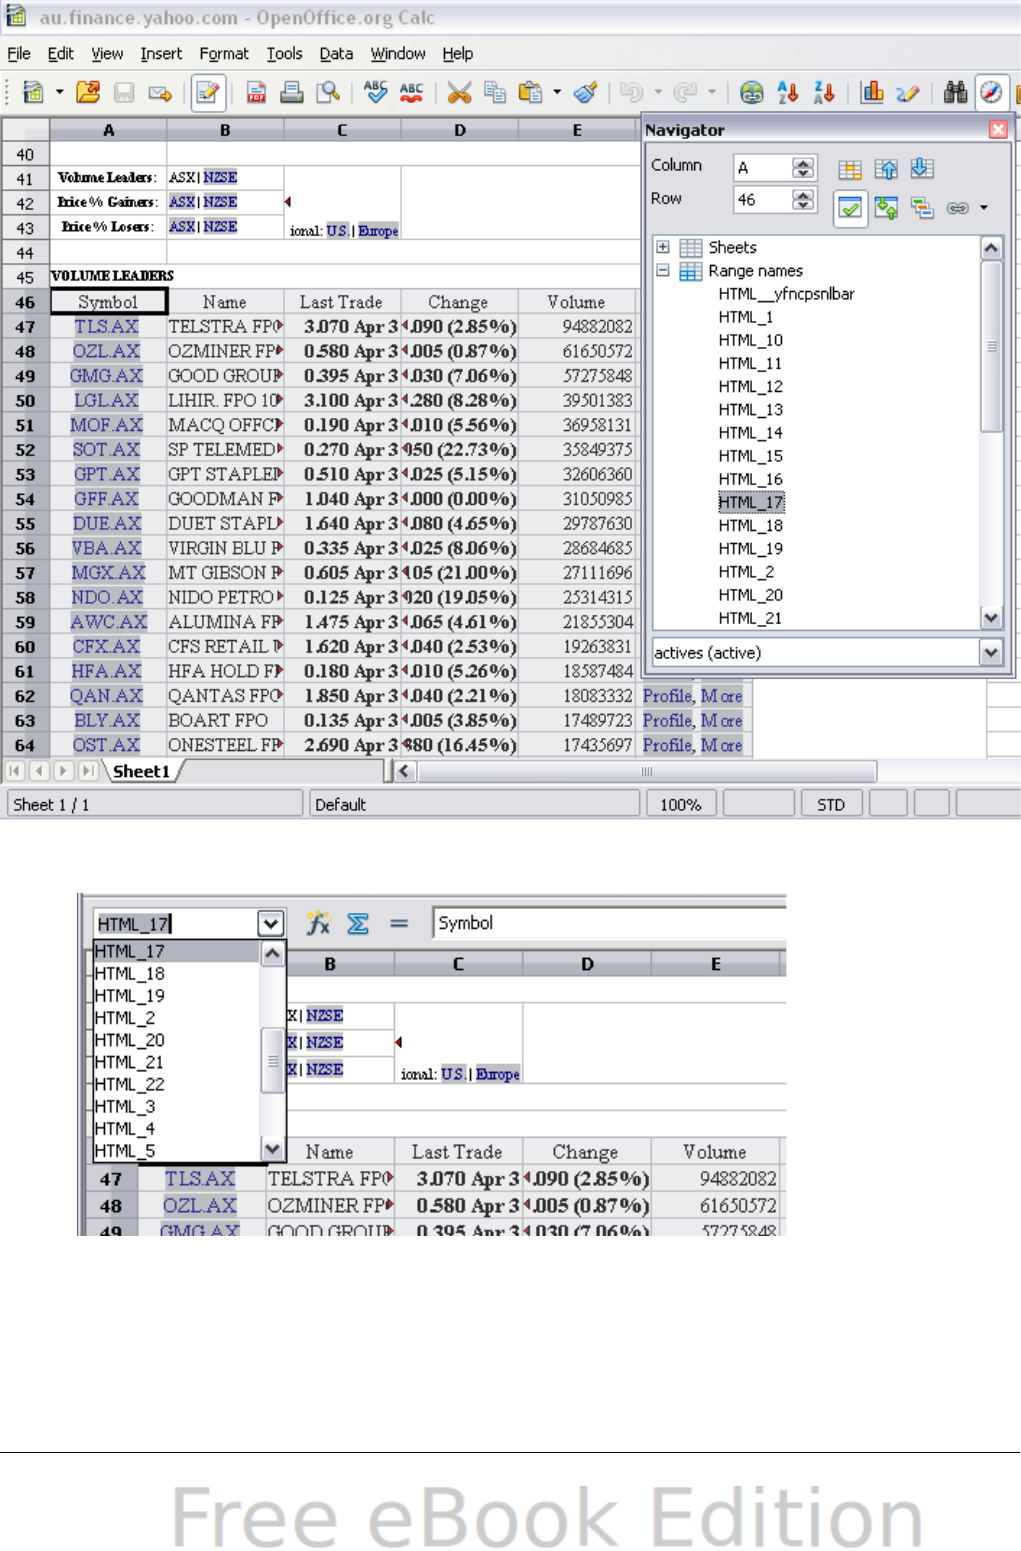Open the Edit menu
Image resolution: width=1021 pixels, height=1551 pixels.
point(61,54)
